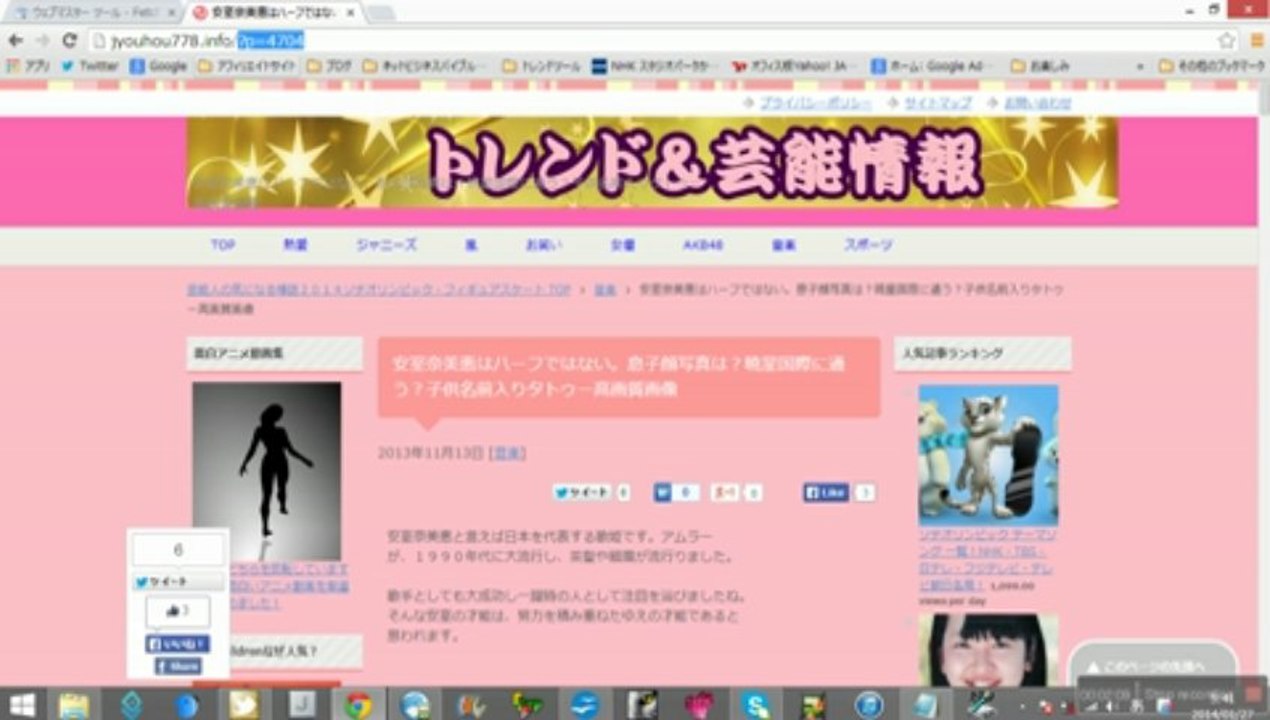
Task: Open the Windows Start button
Action: click(x=22, y=705)
